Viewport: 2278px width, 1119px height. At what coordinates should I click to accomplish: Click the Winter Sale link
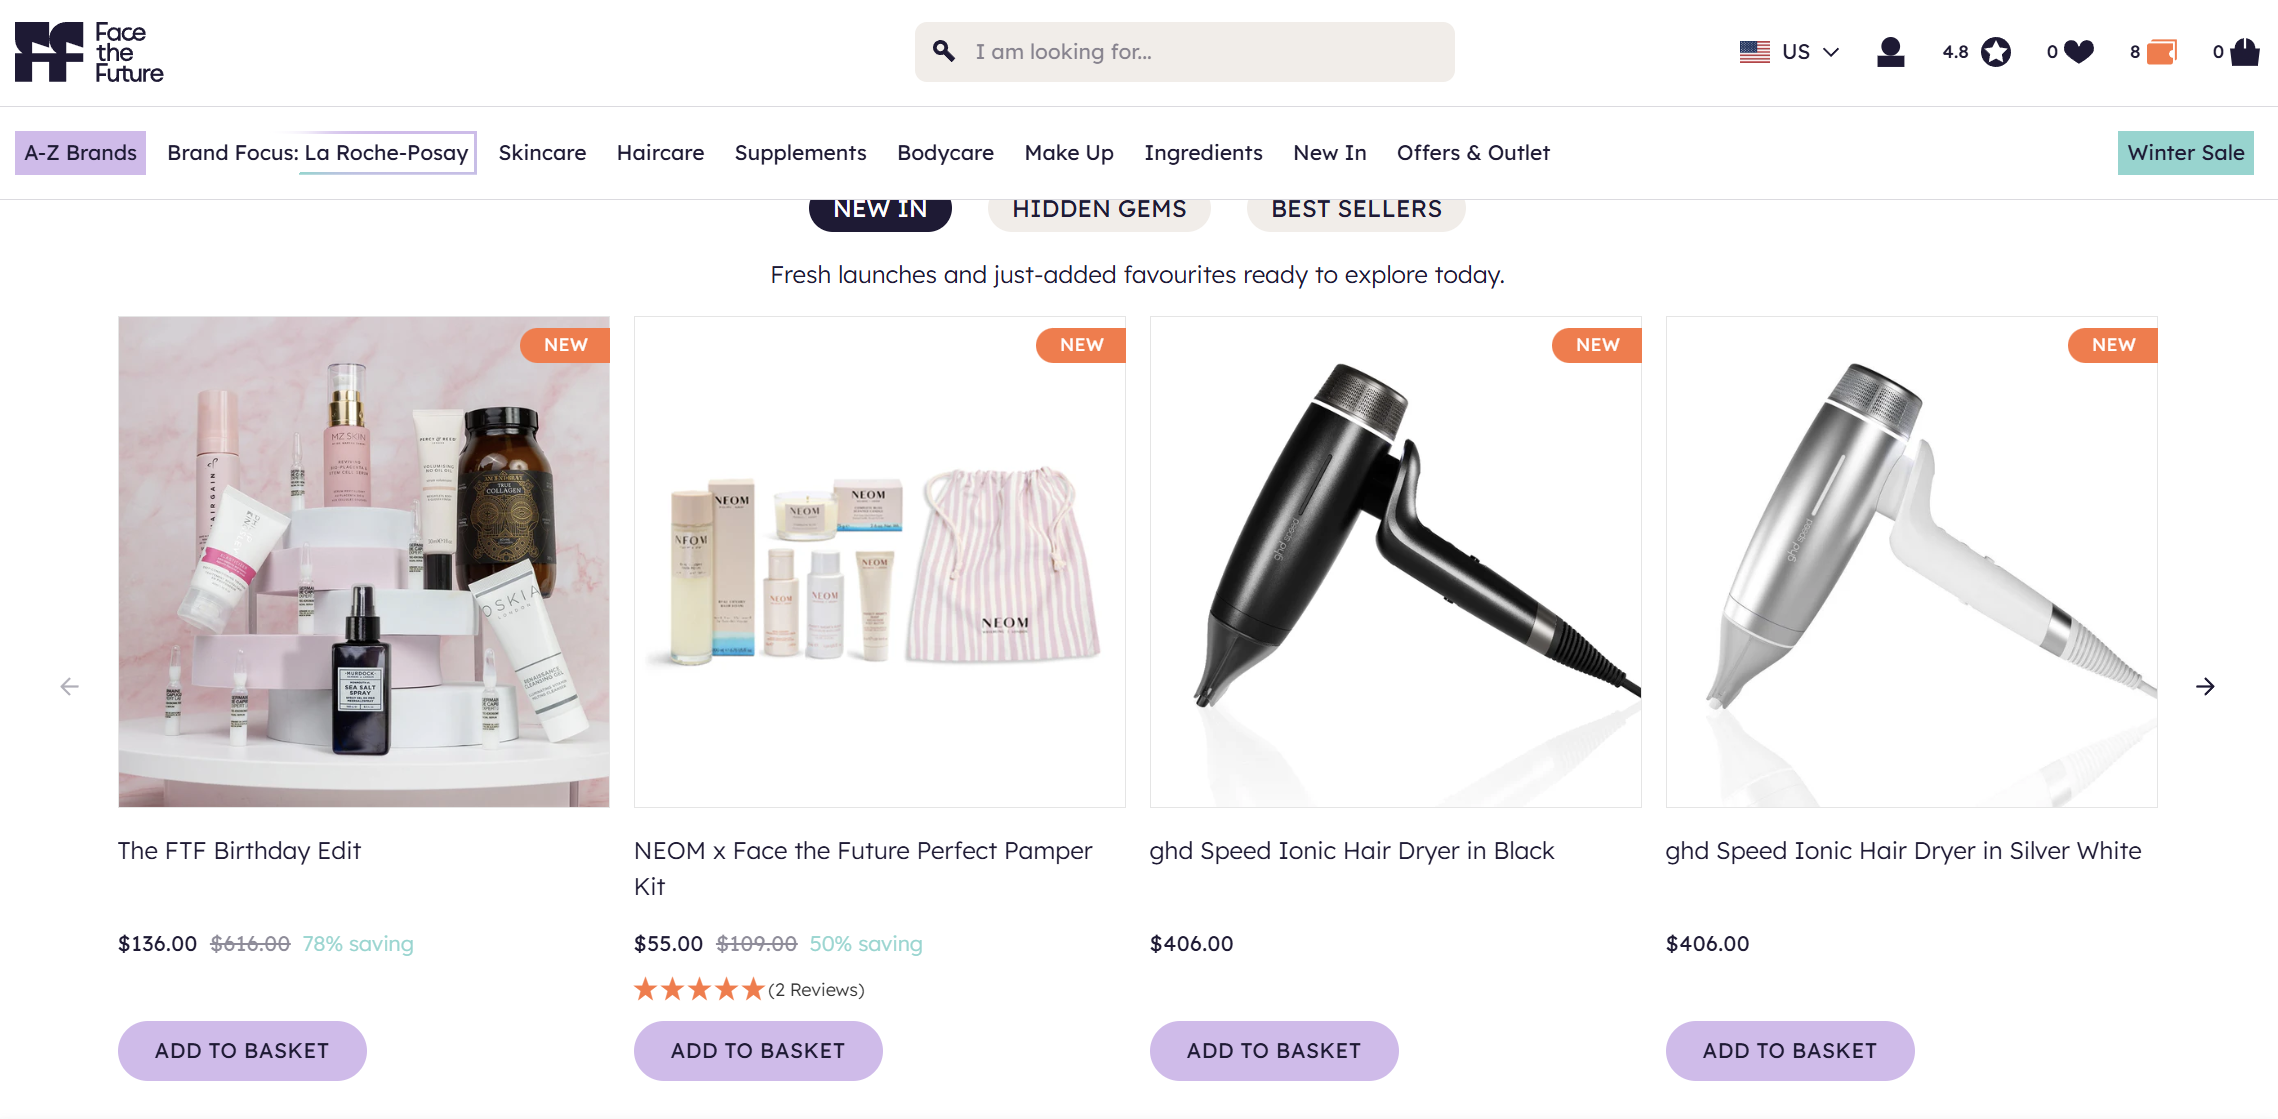[2185, 152]
